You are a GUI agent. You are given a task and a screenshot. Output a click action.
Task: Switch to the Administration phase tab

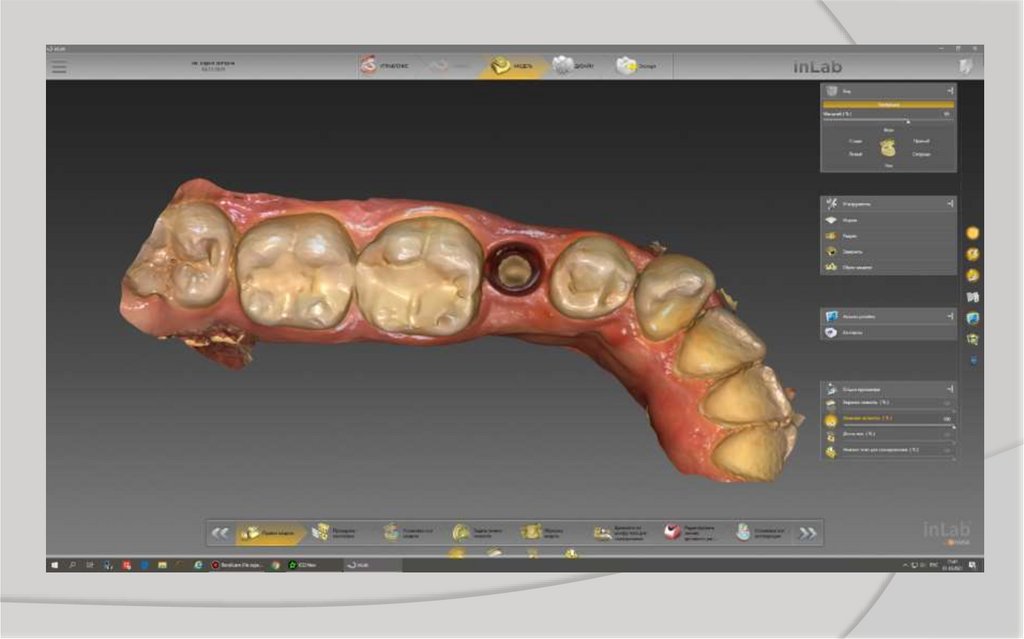tap(385, 65)
